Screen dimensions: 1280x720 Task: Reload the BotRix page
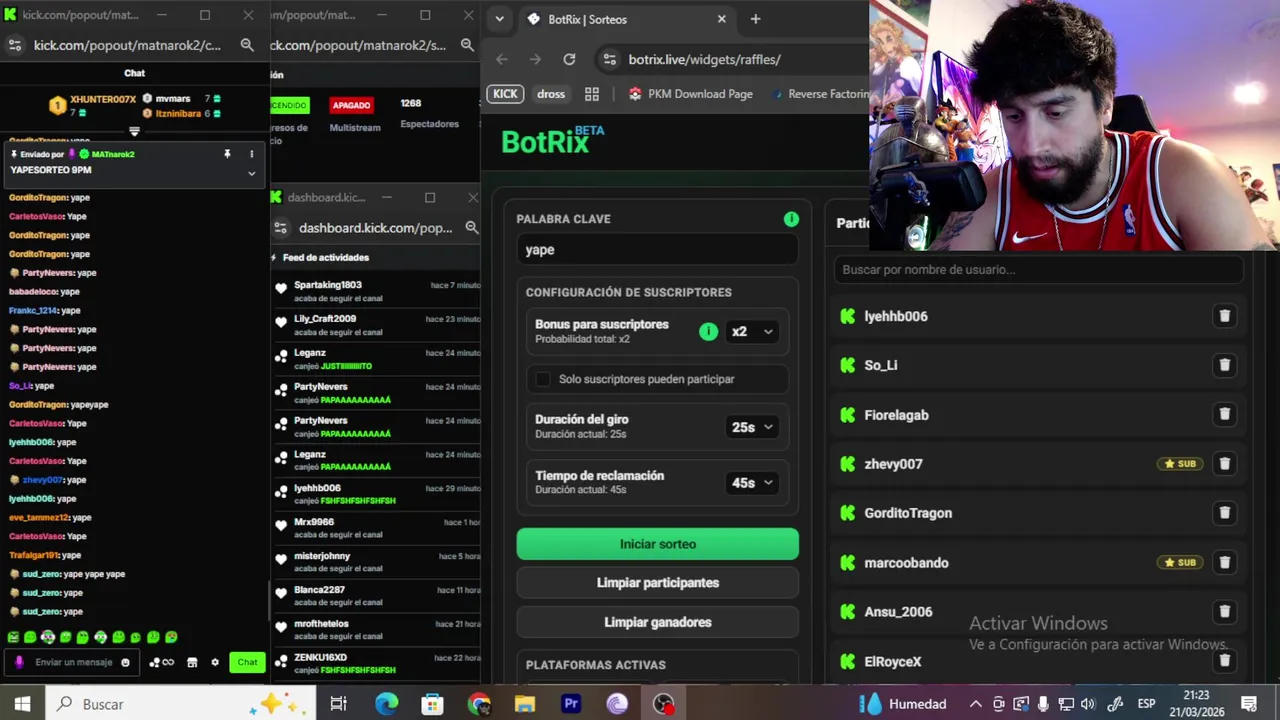coord(569,59)
